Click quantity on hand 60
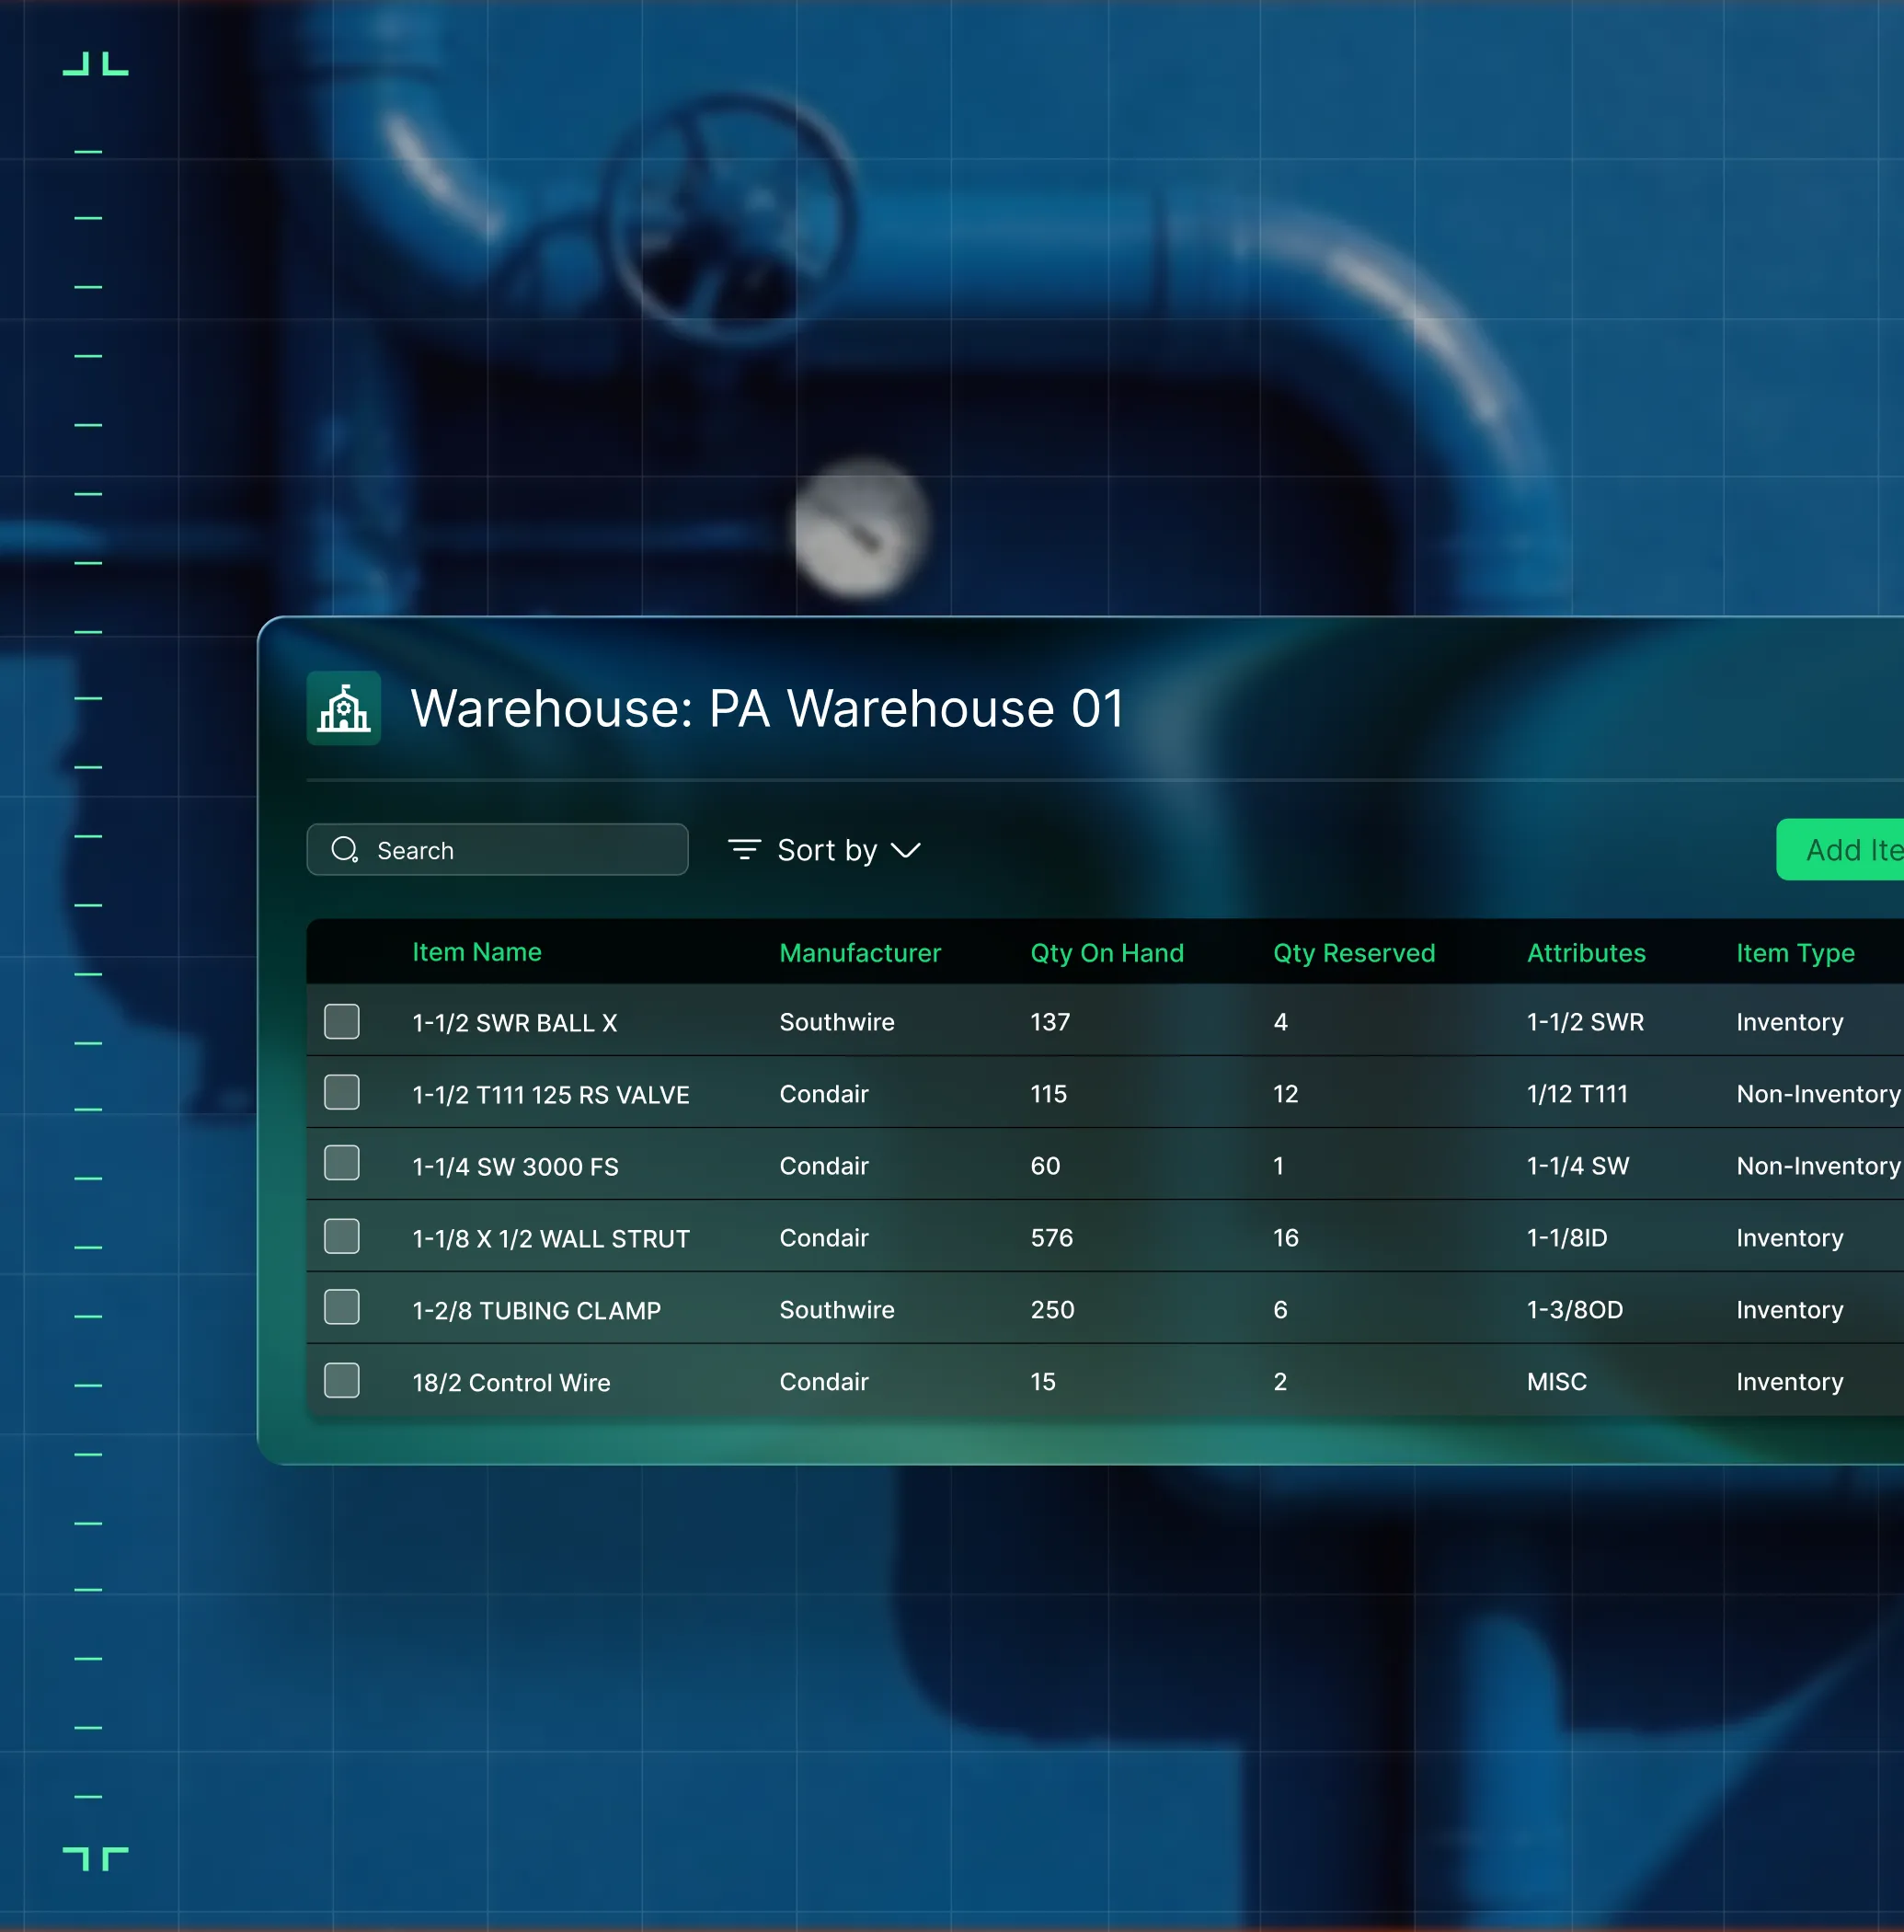The image size is (1904, 1932). 1045,1166
